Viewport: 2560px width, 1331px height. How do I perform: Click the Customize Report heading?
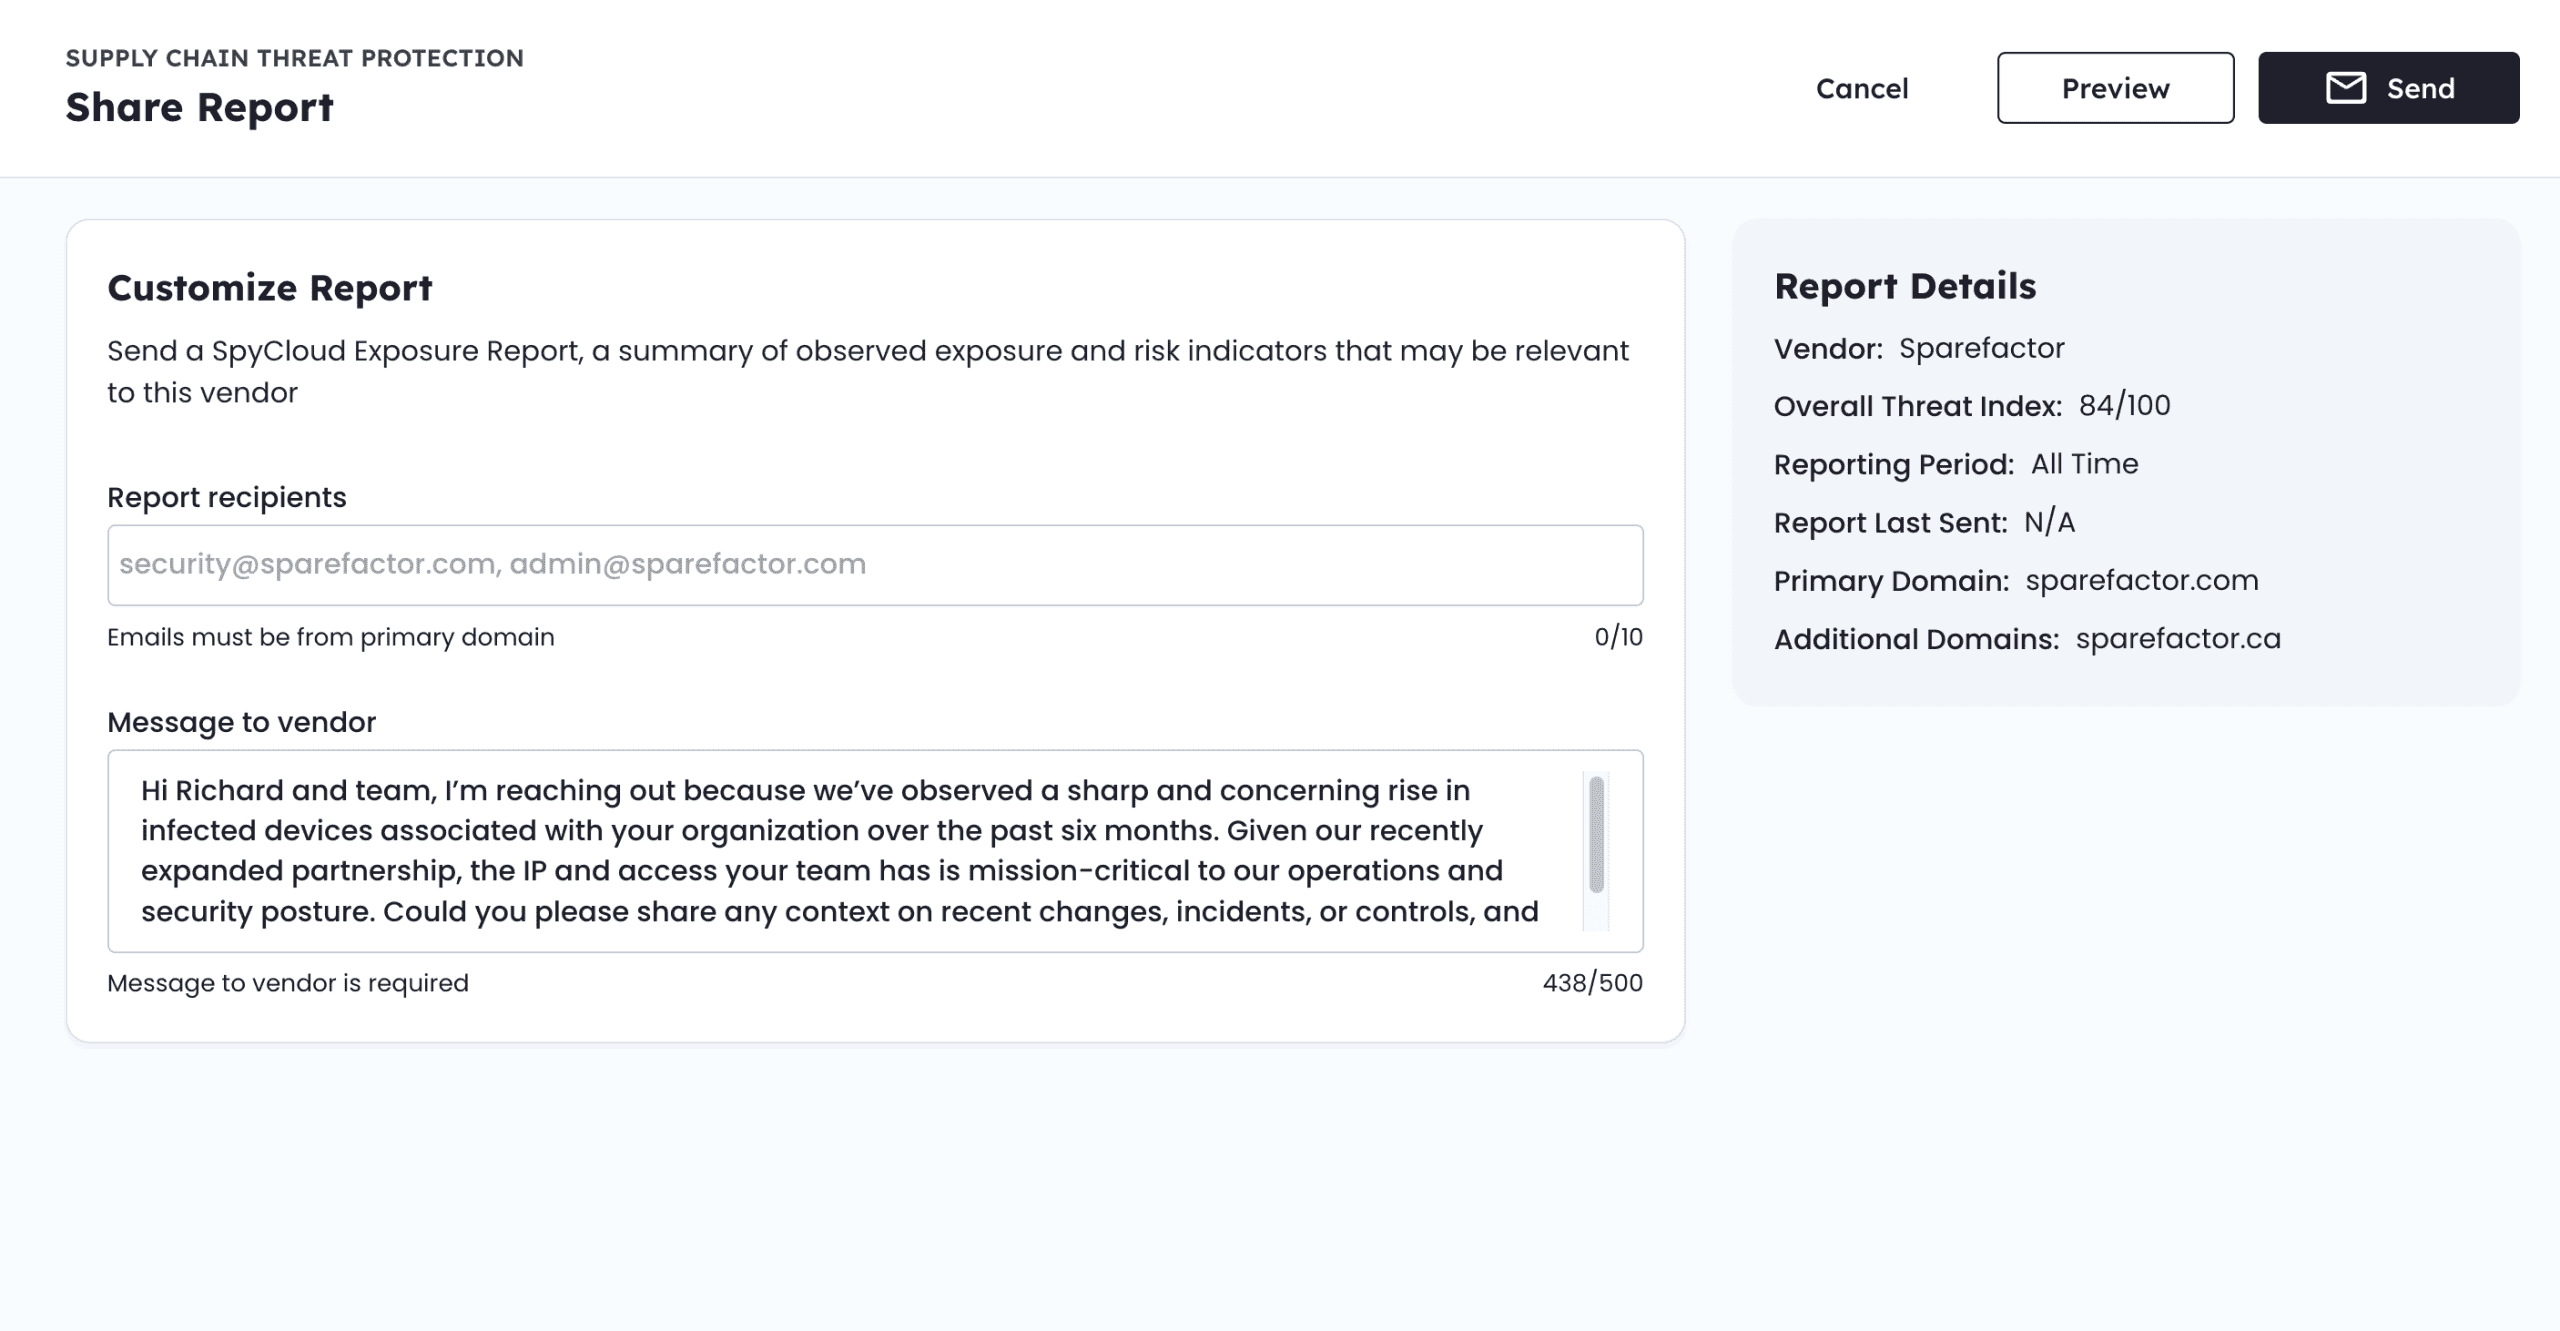(x=269, y=288)
